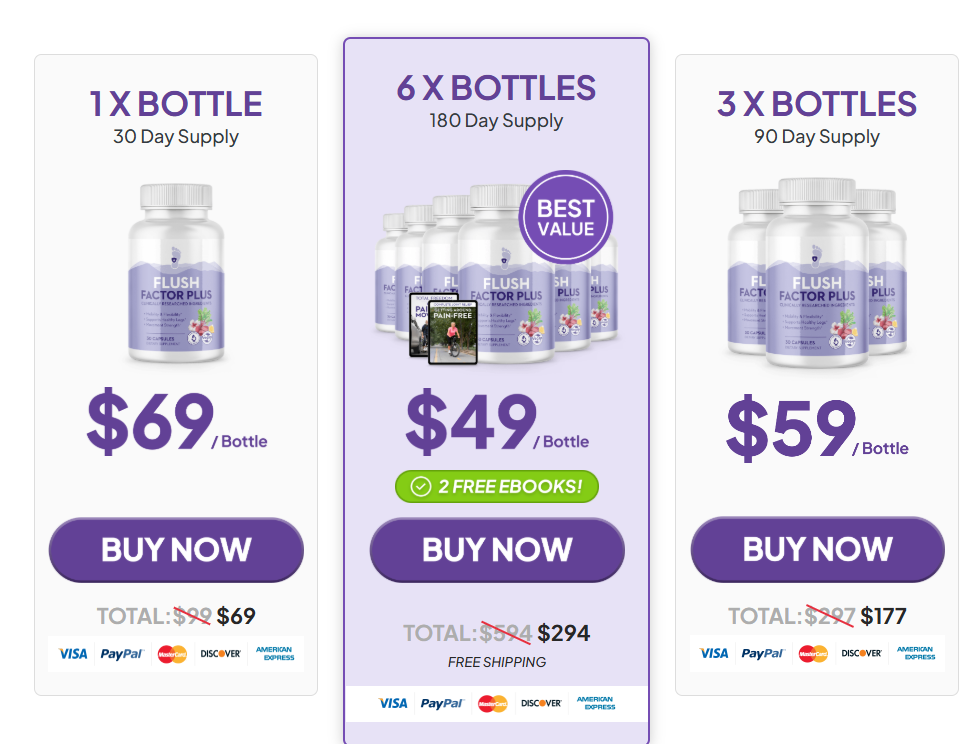Viewport: 961px width, 744px height.
Task: Click the six bottles product image
Action: (496, 273)
